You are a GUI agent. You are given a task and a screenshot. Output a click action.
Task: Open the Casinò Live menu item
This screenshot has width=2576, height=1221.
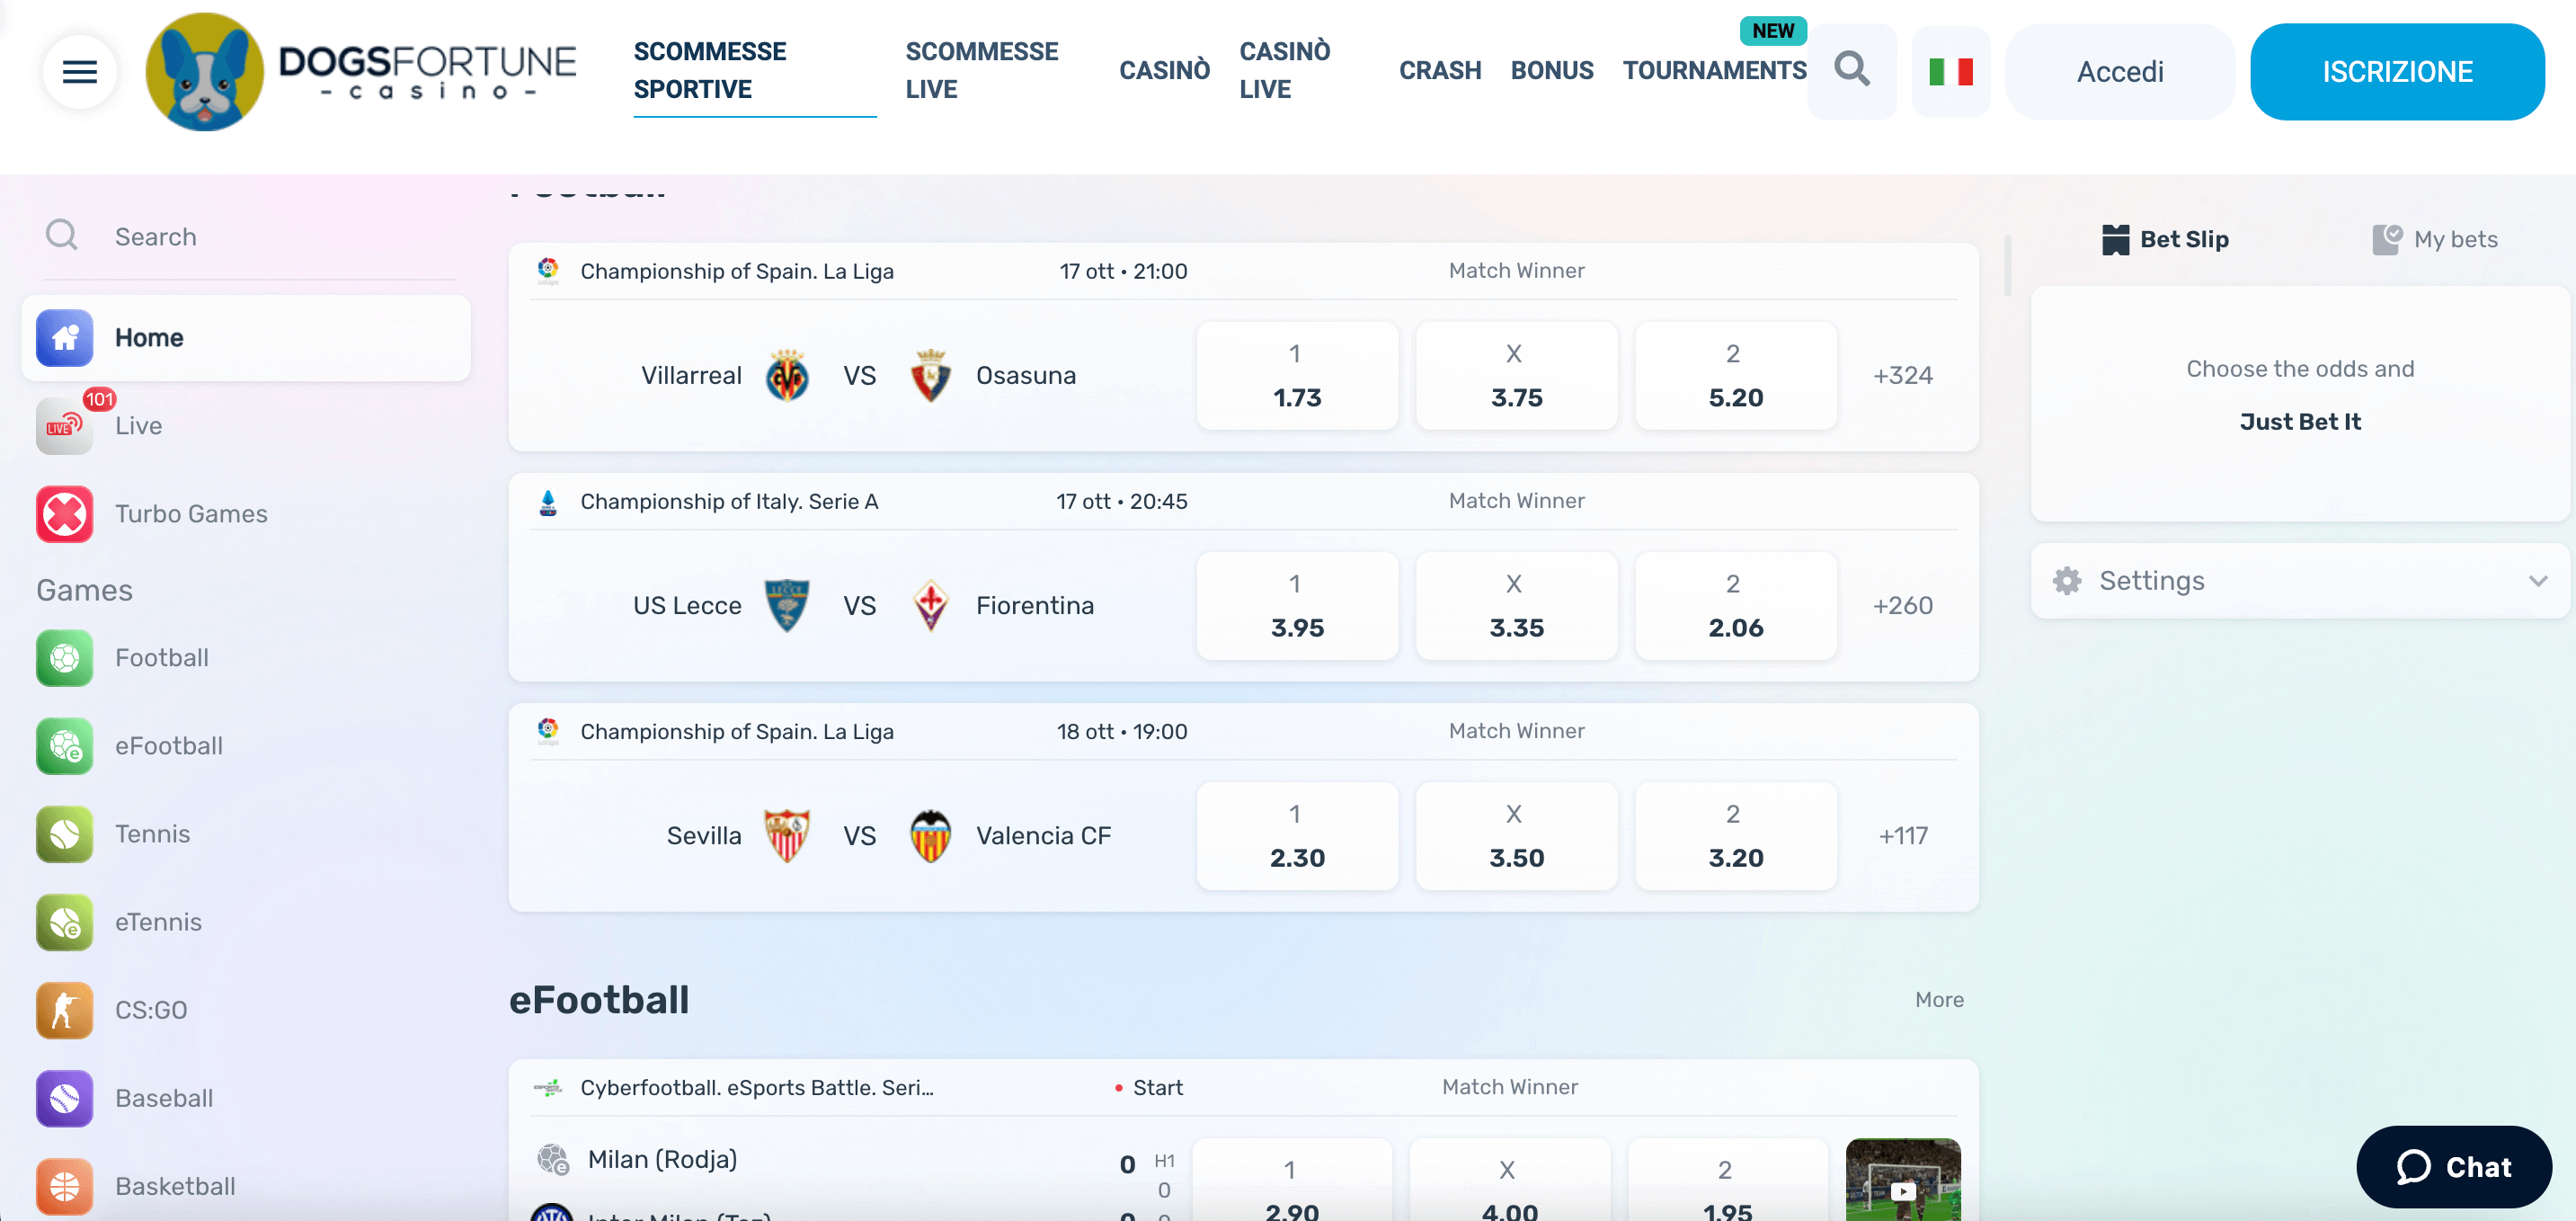1286,70
